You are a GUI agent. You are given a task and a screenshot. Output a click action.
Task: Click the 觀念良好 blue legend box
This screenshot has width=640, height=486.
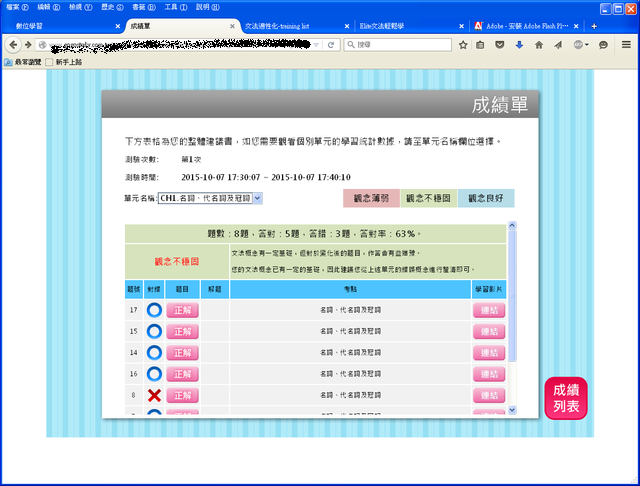click(486, 198)
